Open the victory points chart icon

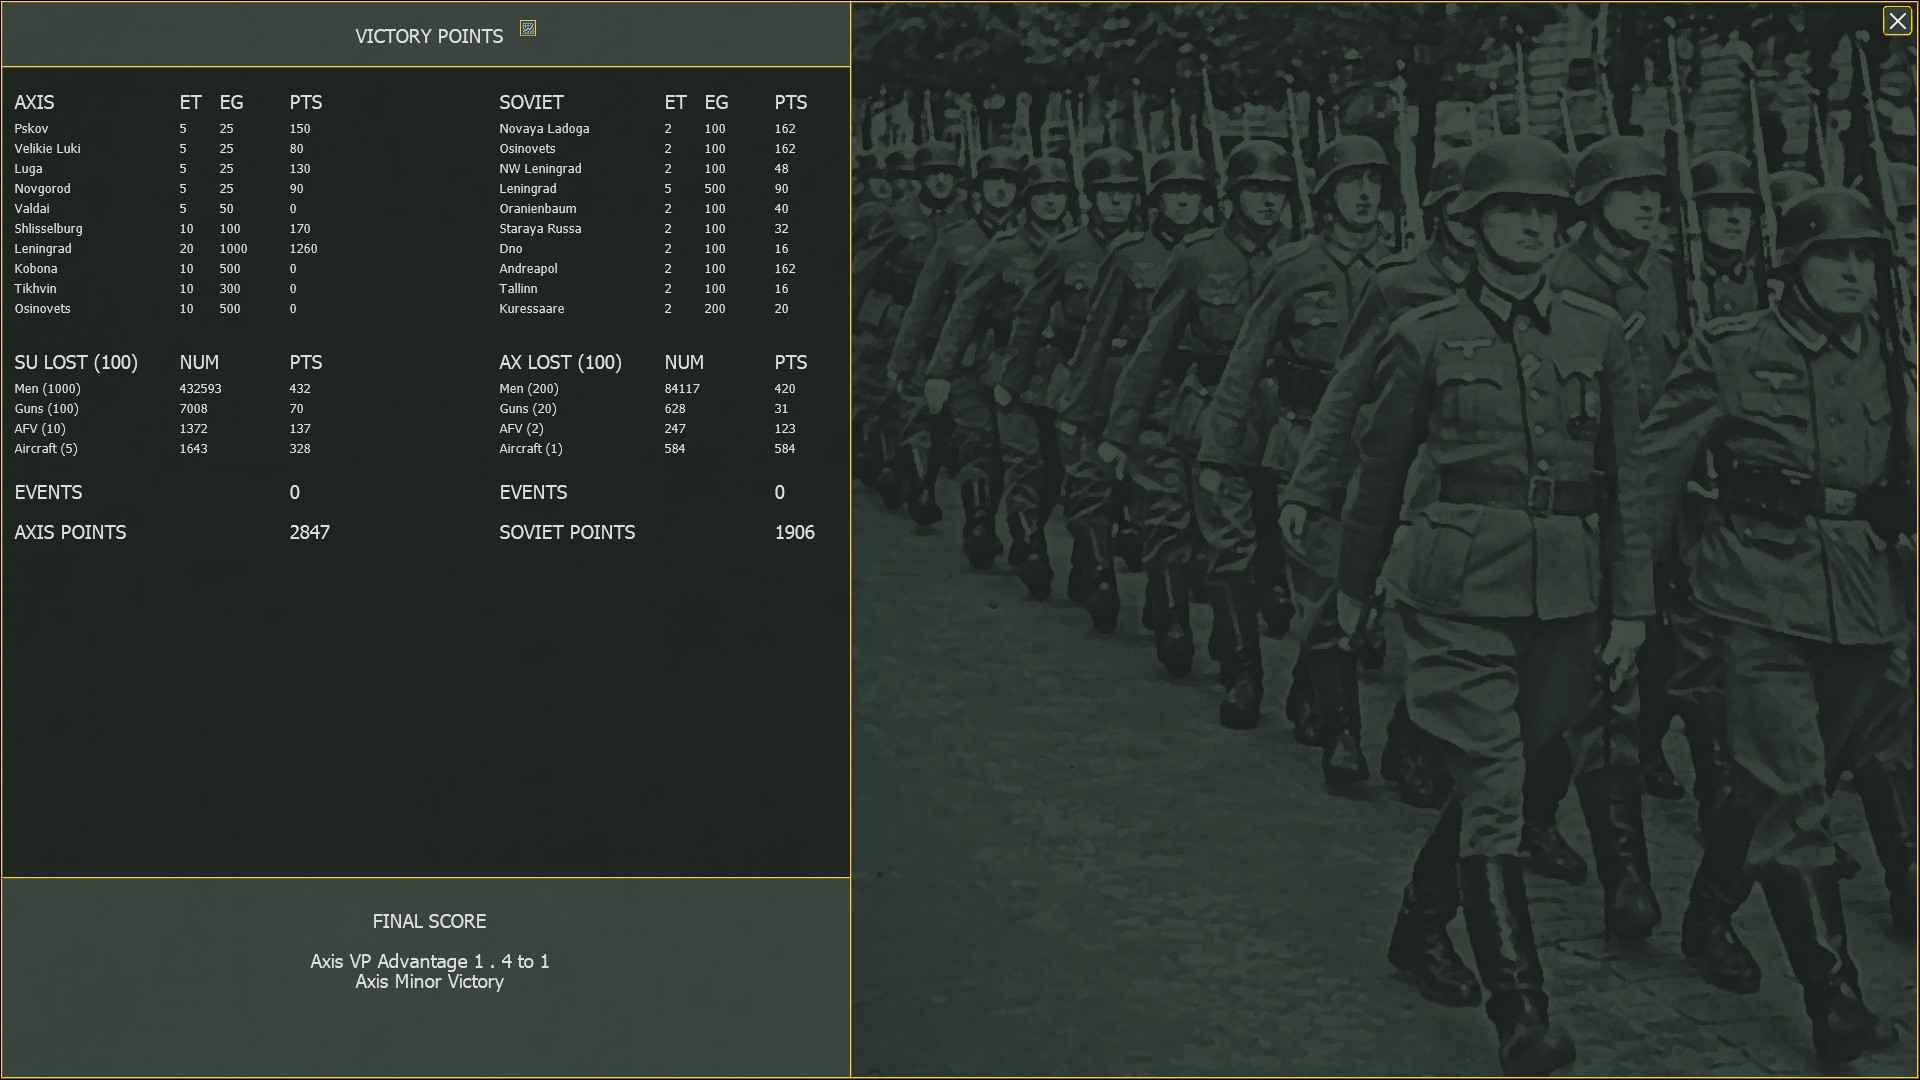coord(528,28)
